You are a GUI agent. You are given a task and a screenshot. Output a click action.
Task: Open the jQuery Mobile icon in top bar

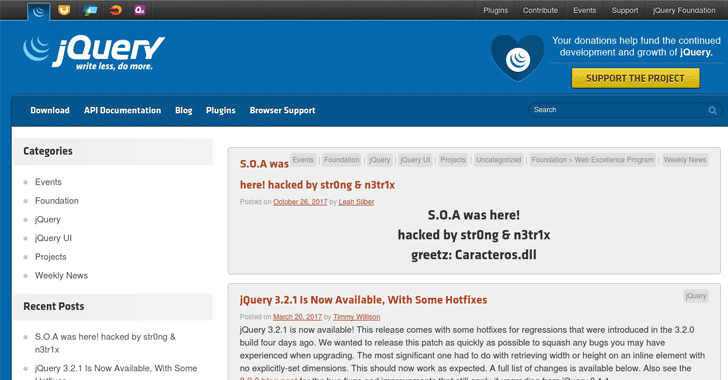pyautogui.click(x=90, y=10)
